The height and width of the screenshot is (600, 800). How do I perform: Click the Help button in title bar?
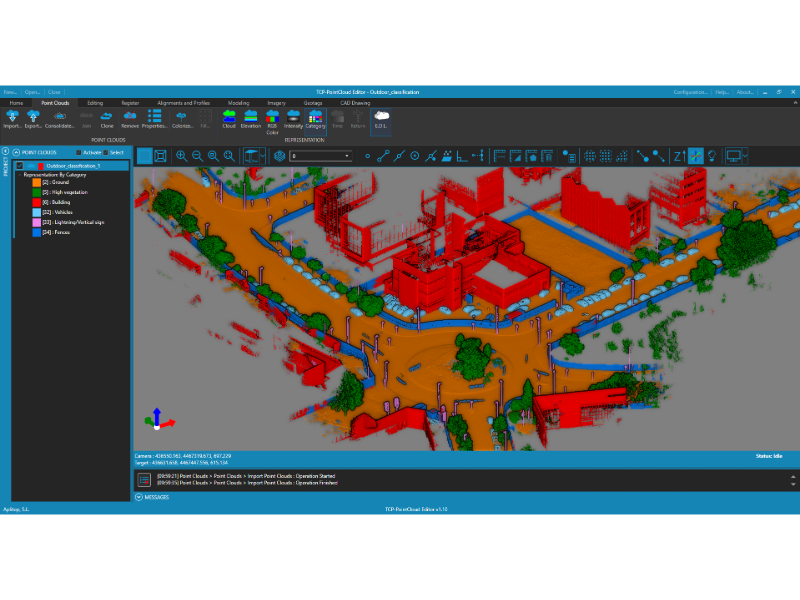[722, 92]
